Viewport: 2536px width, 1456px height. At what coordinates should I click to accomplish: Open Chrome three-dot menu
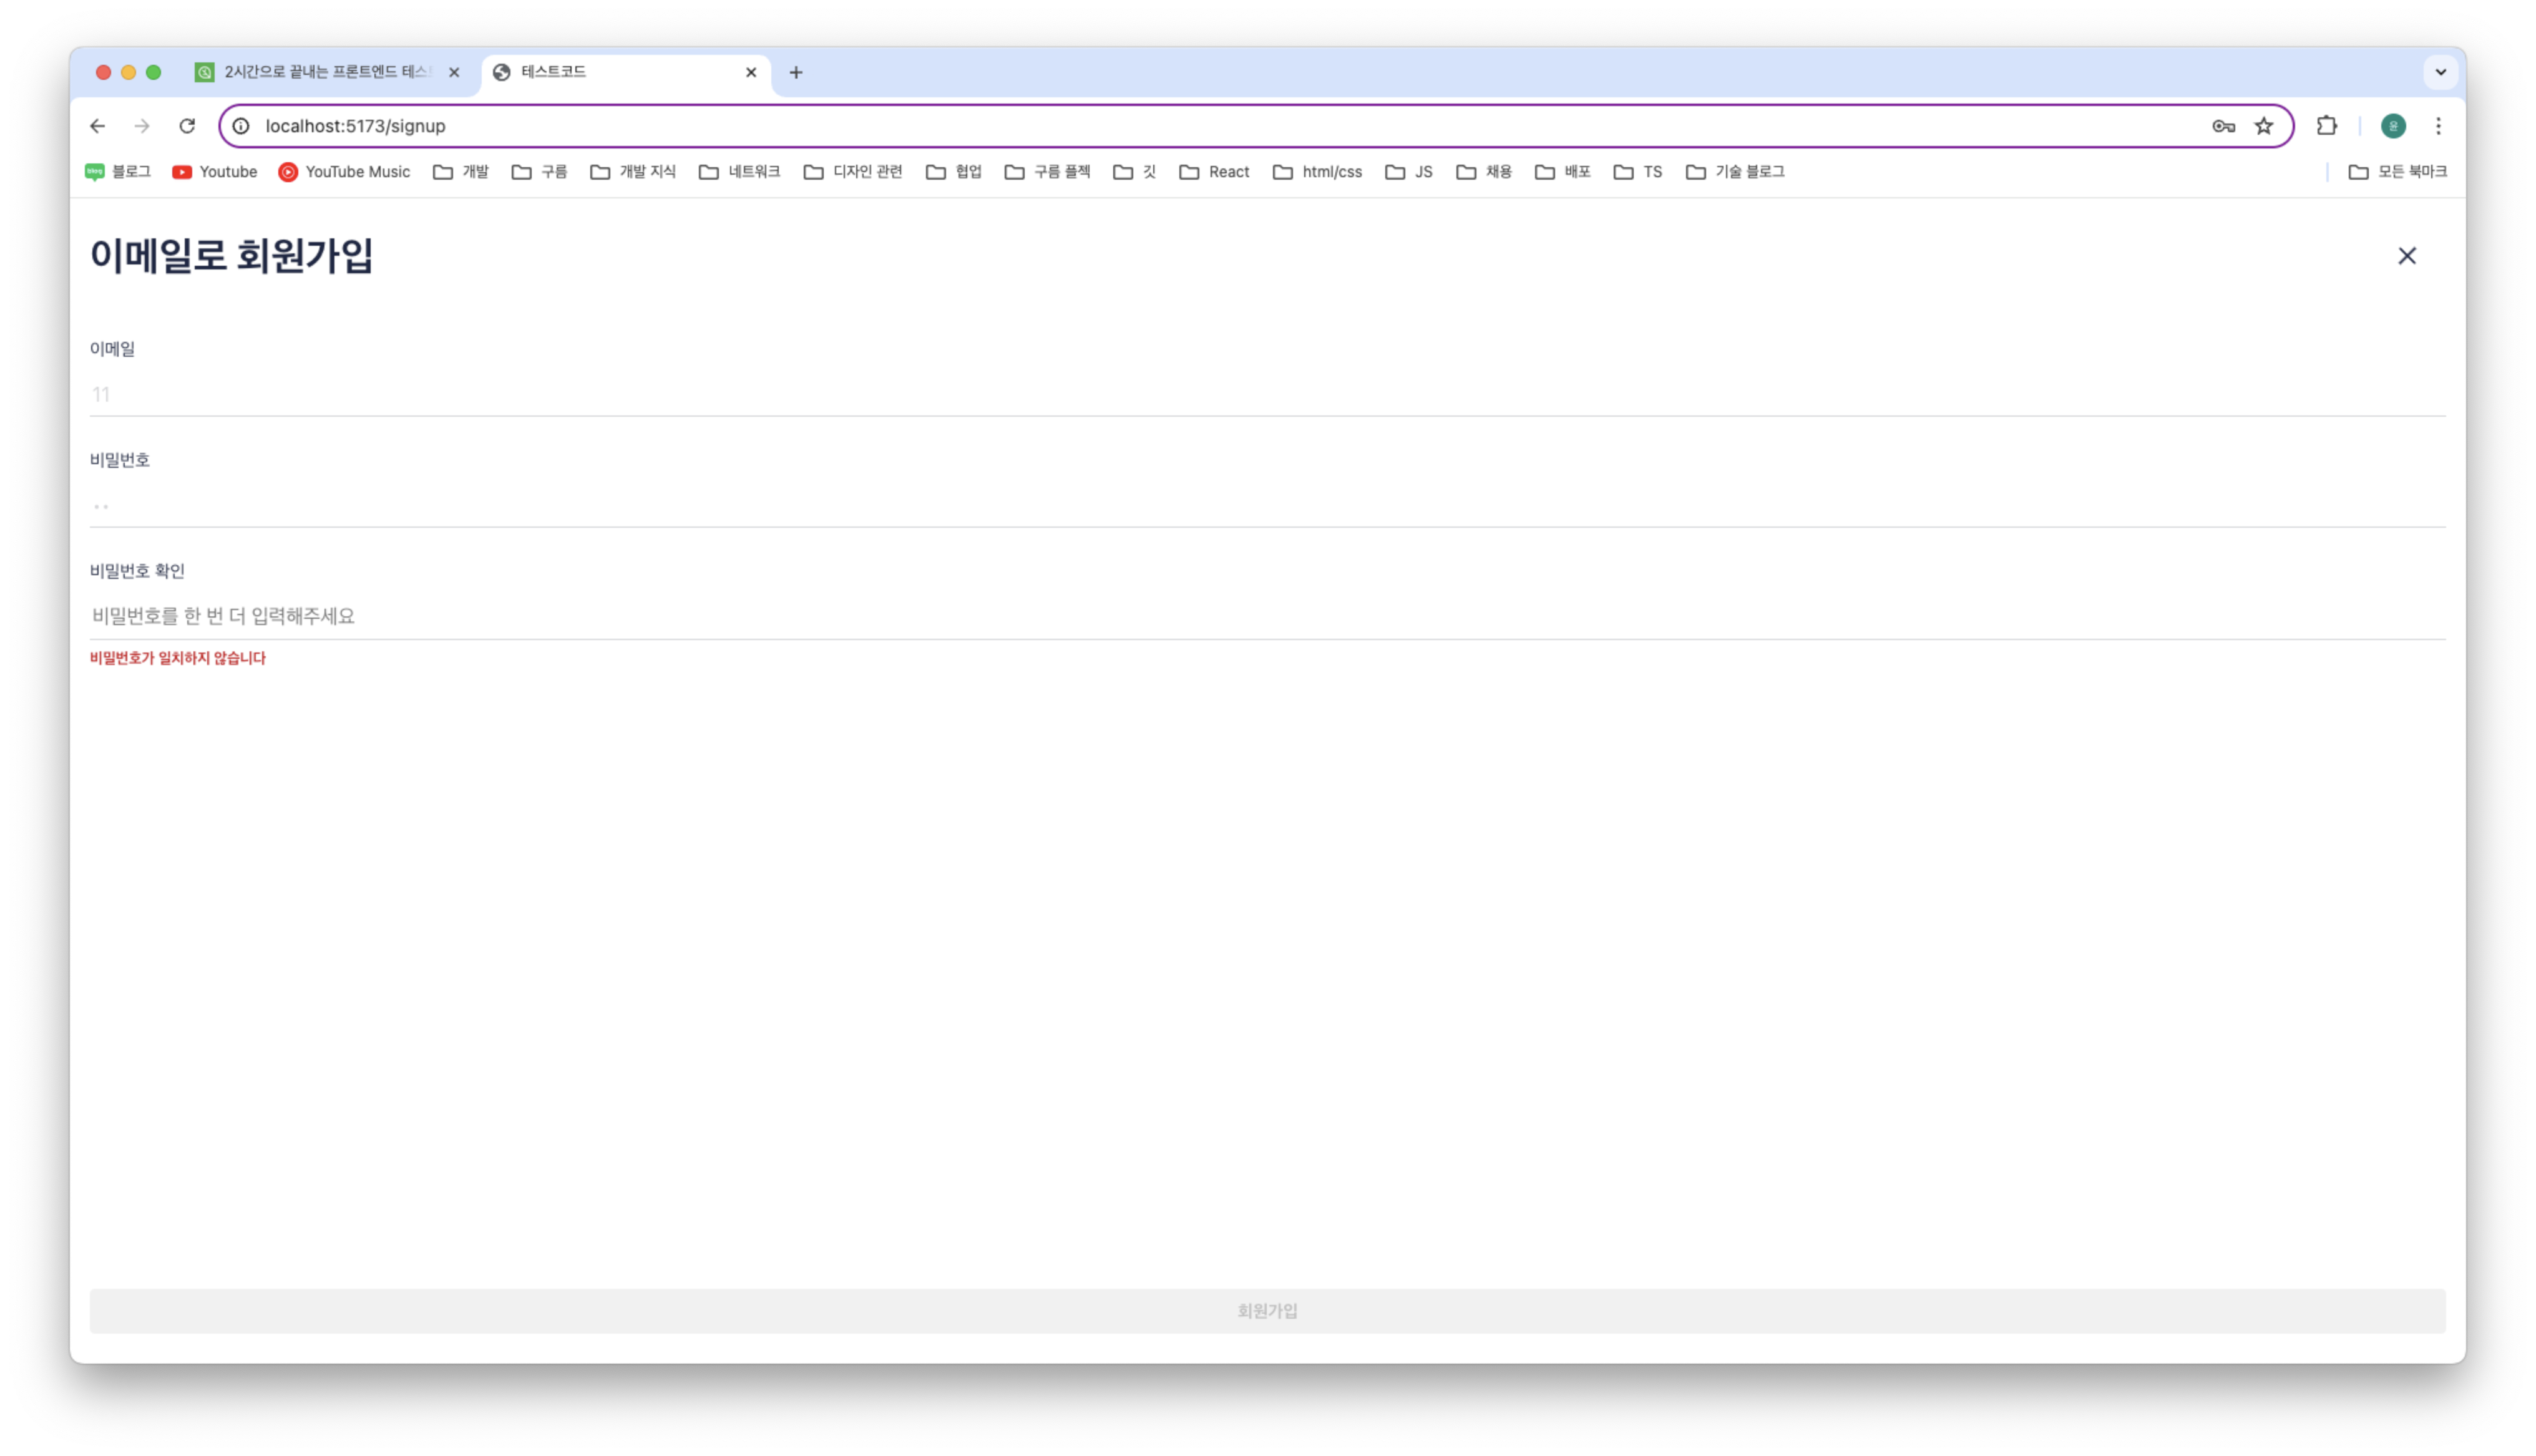pos(2438,126)
